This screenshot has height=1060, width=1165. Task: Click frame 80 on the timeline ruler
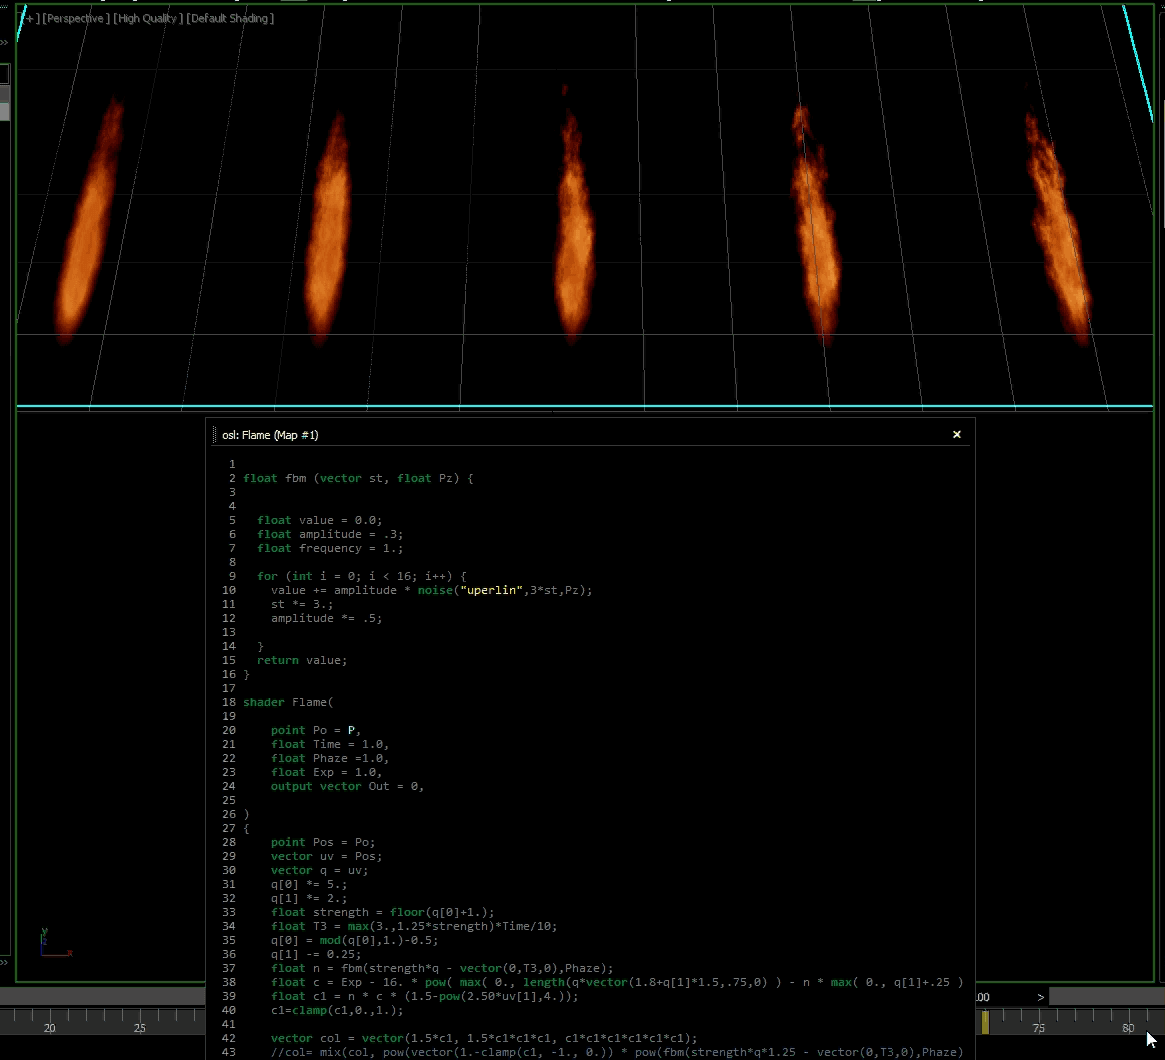(x=1128, y=1028)
